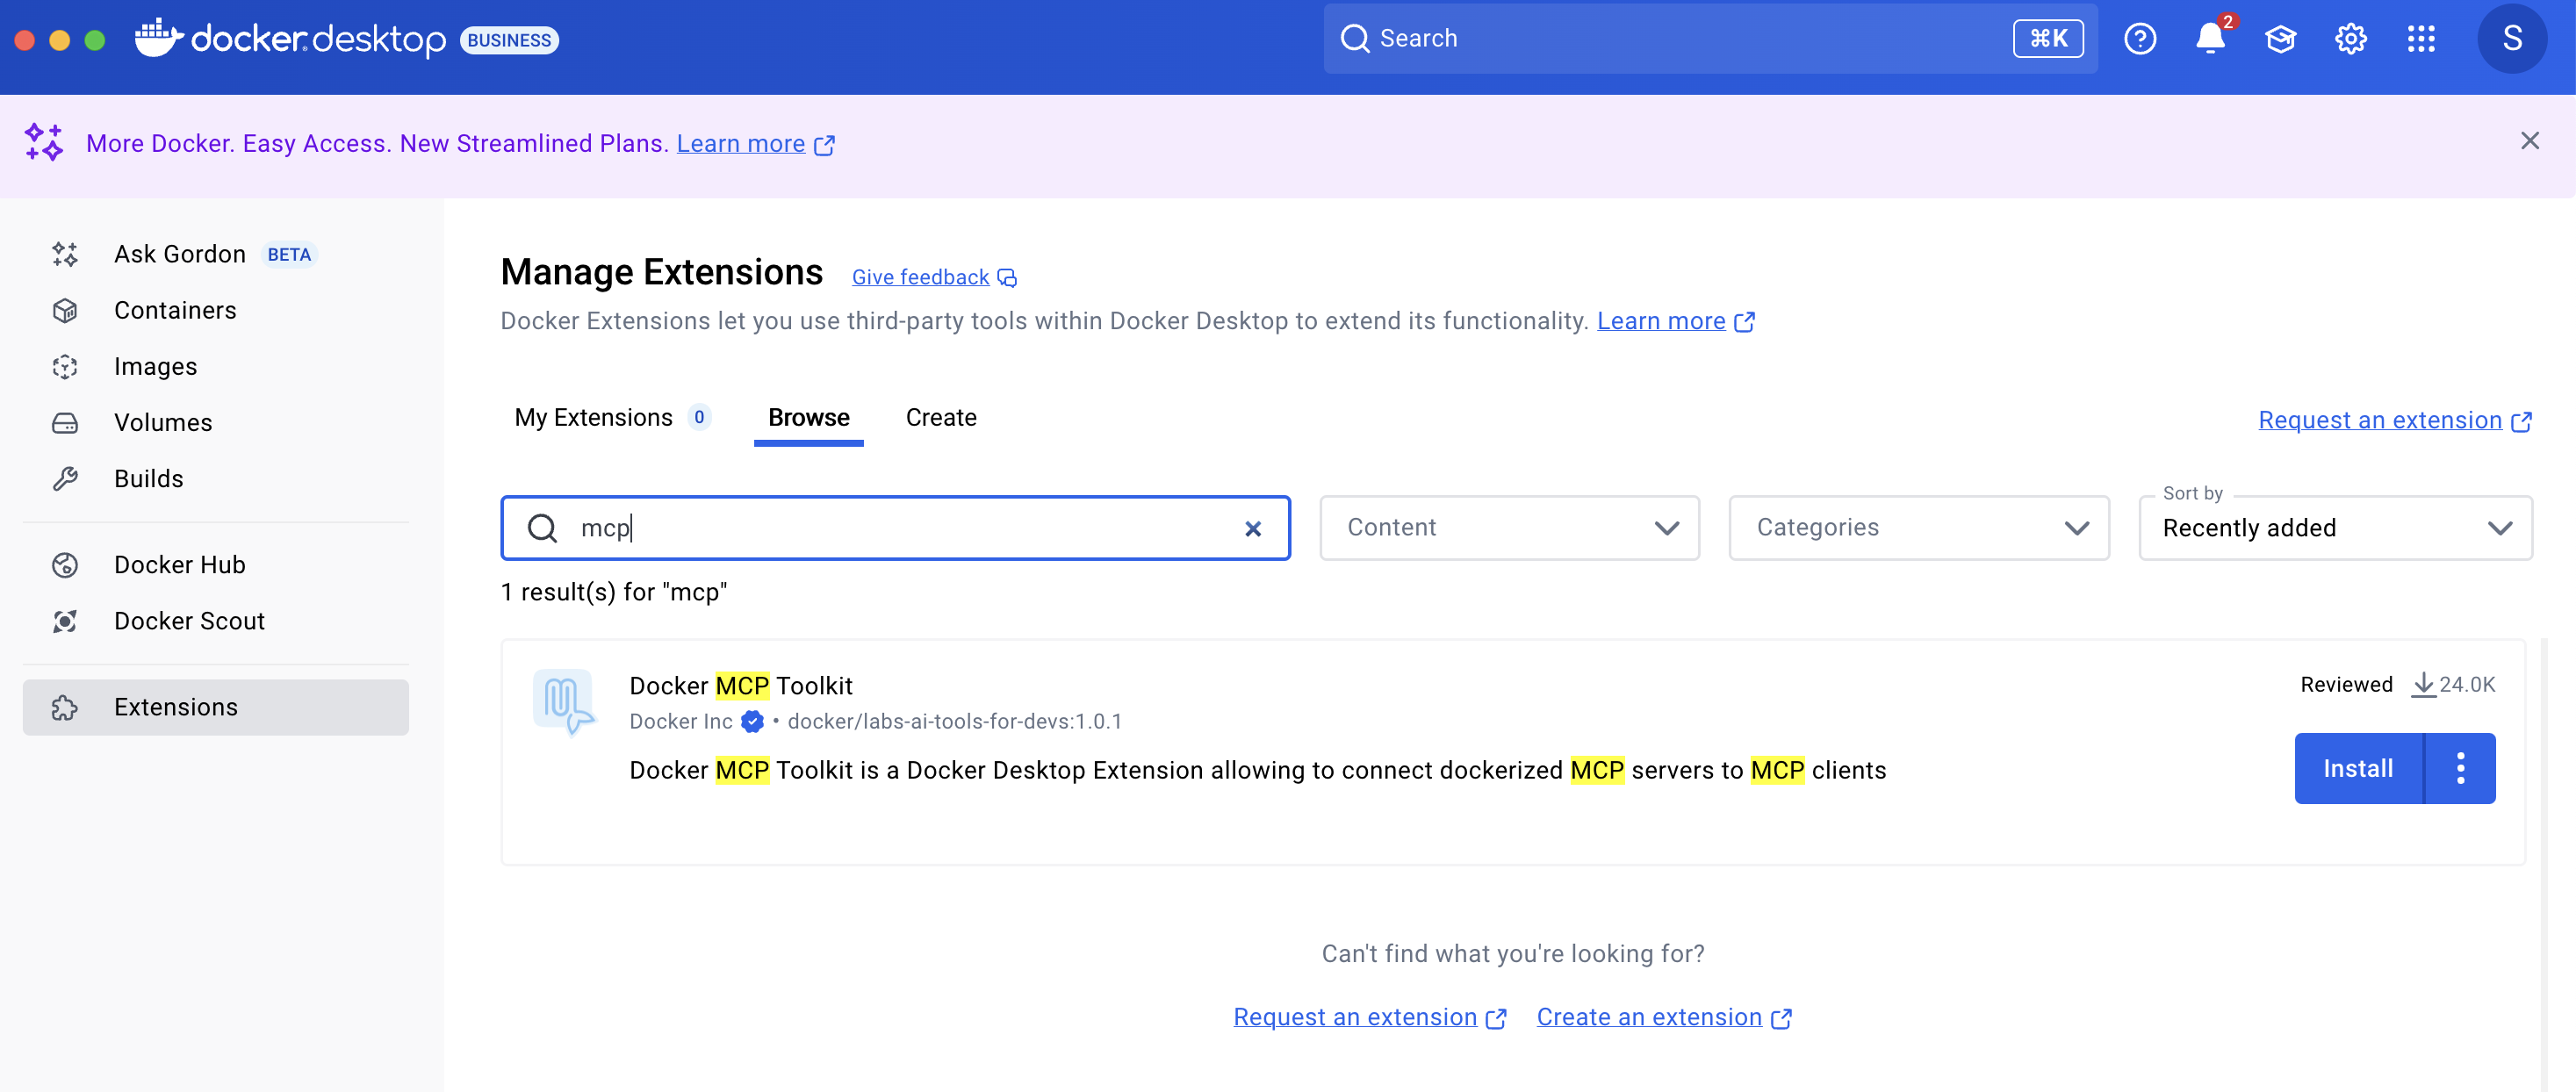Click the sparkle icon in the banner
This screenshot has height=1092, width=2576.
pos(44,142)
